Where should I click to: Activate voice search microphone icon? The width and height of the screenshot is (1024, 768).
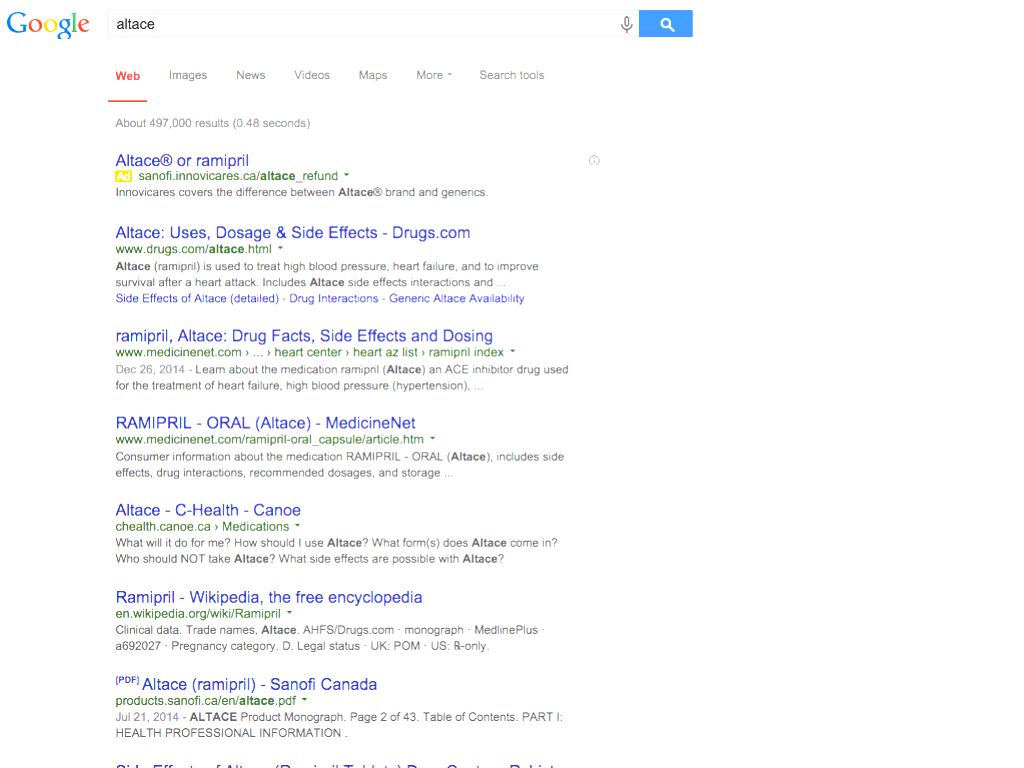click(626, 24)
